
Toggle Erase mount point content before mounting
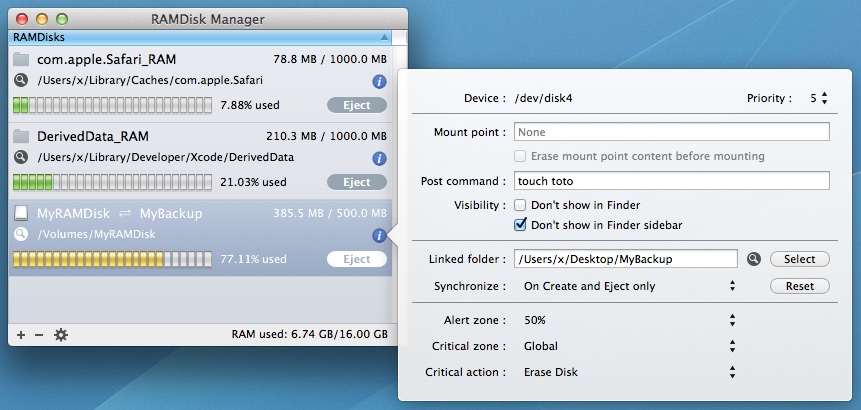point(519,156)
